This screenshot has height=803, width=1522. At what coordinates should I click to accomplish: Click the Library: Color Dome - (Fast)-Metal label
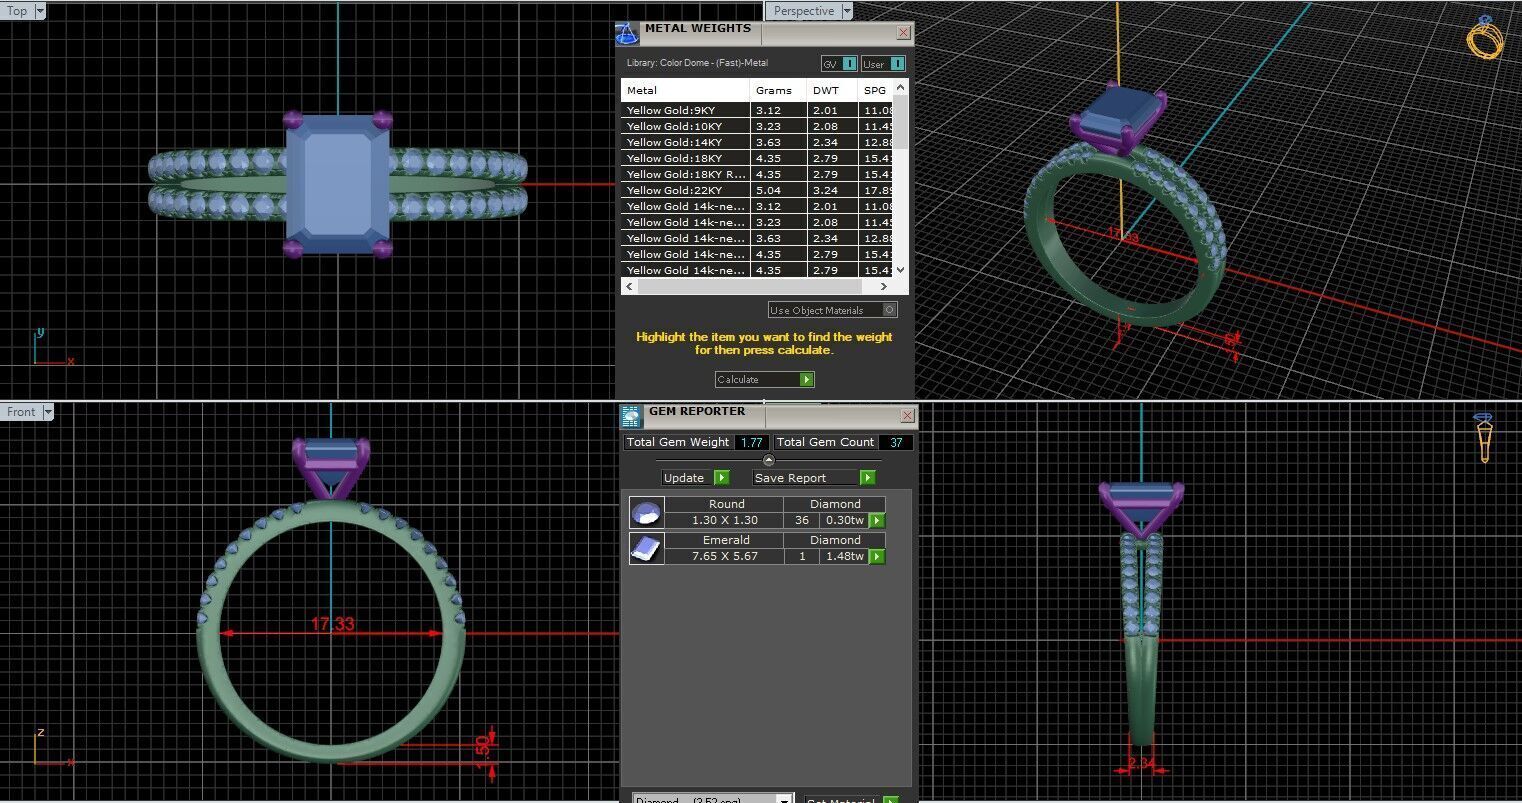(x=697, y=62)
